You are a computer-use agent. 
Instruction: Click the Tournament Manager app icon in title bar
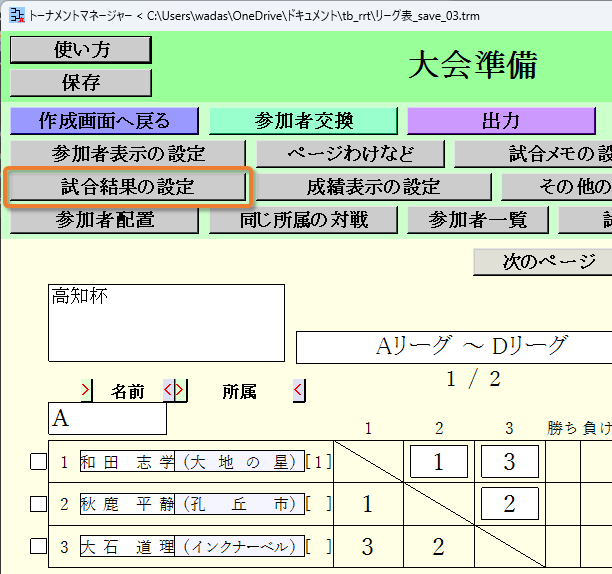[17, 16]
